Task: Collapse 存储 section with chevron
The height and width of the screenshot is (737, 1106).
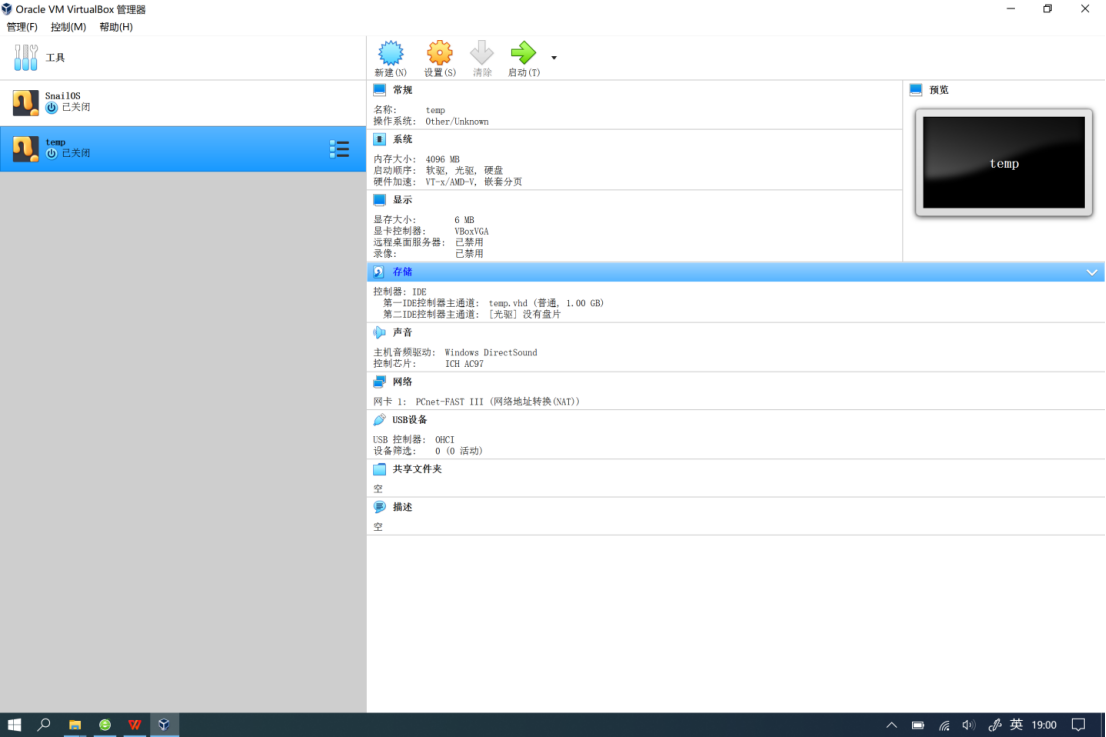Action: tap(1091, 272)
